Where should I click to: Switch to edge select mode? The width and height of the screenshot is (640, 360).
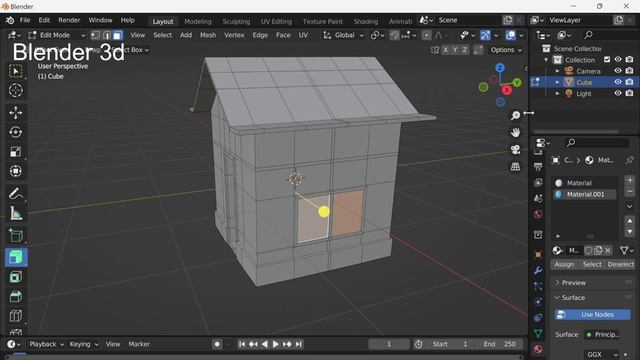click(x=107, y=35)
